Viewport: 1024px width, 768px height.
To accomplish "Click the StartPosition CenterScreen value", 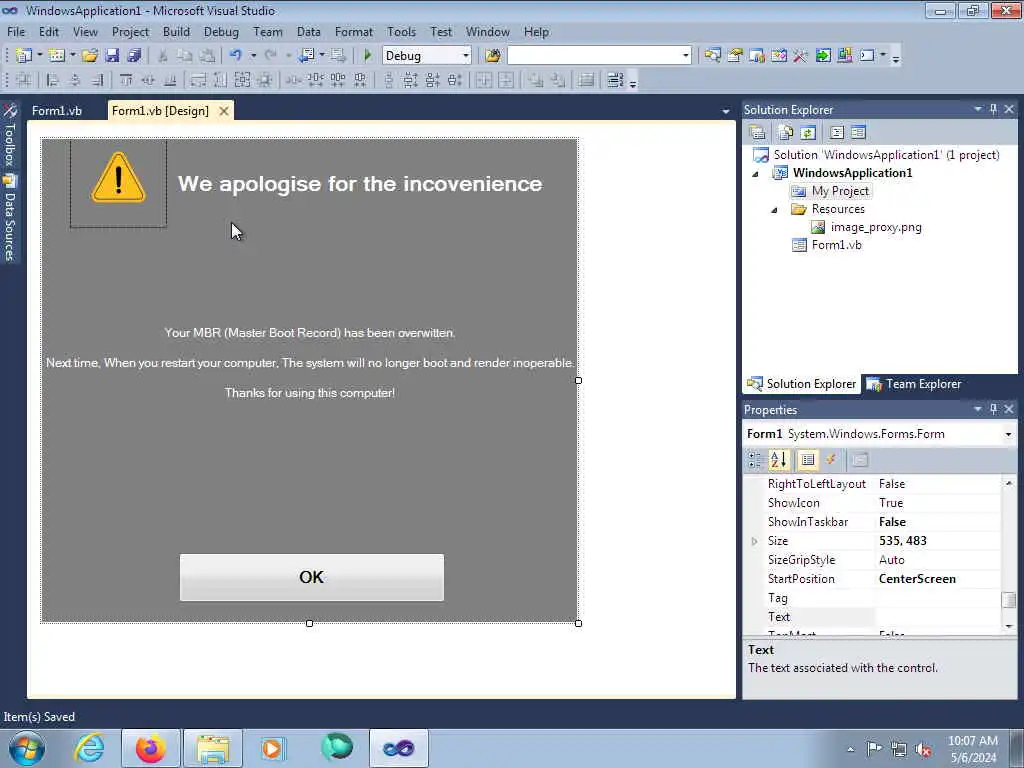I will [937, 579].
